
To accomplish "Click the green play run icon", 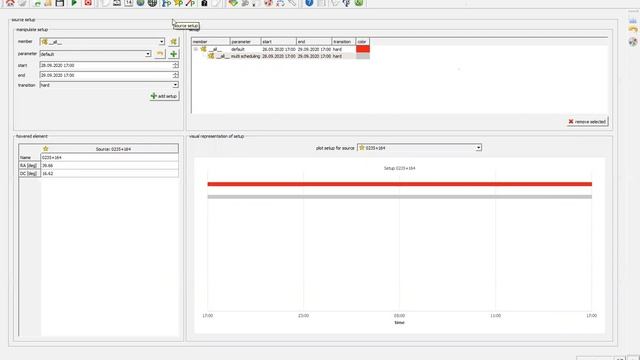I will [x=74, y=3].
